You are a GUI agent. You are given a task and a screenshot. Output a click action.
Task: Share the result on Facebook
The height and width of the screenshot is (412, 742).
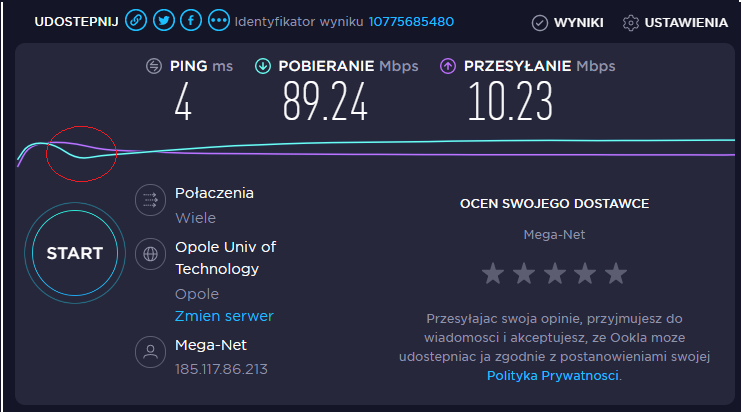click(191, 21)
